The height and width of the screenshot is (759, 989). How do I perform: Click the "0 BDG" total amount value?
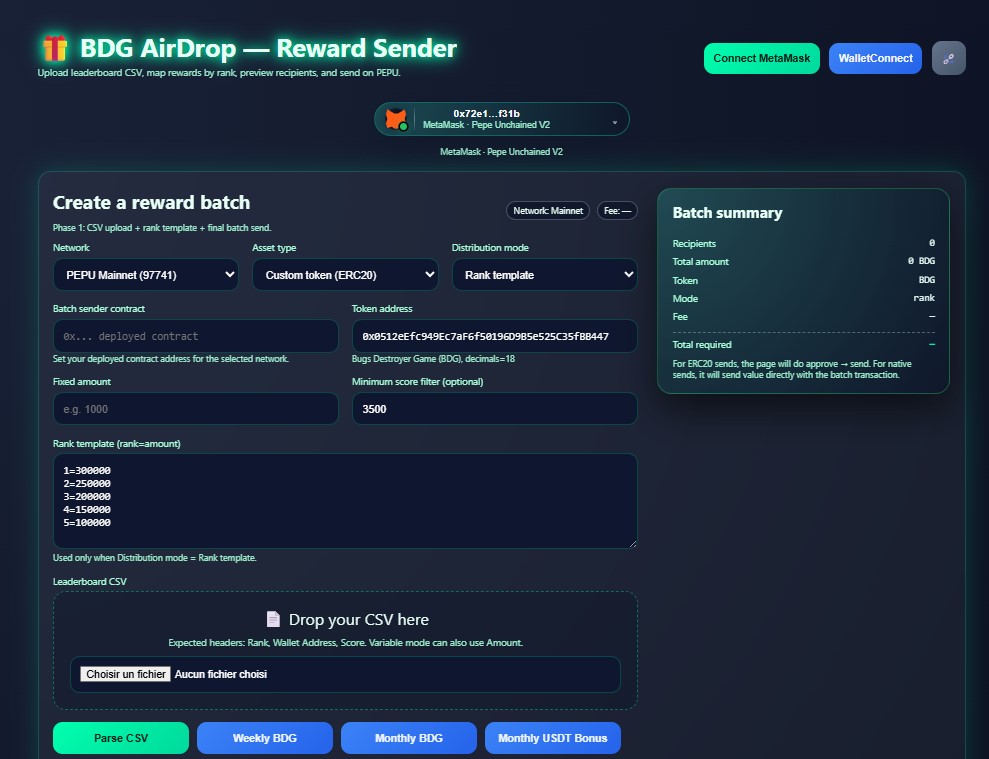pos(921,261)
